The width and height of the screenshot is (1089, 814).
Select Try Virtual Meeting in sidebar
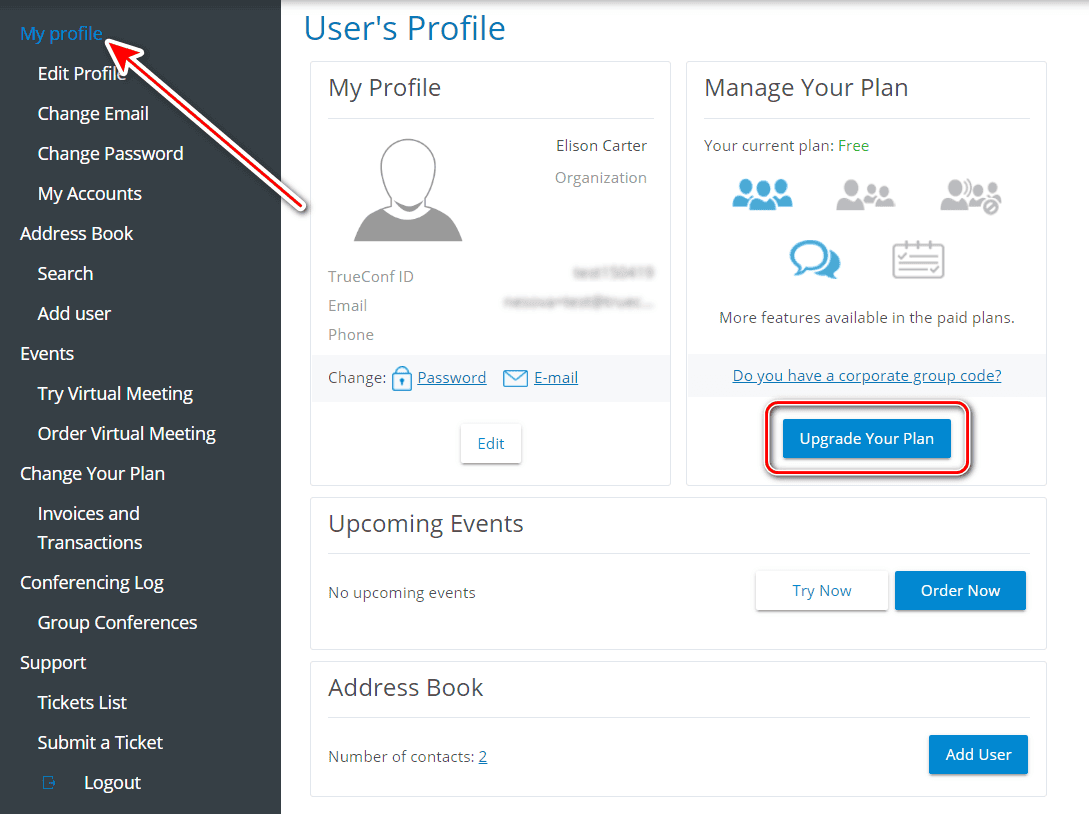(x=115, y=394)
